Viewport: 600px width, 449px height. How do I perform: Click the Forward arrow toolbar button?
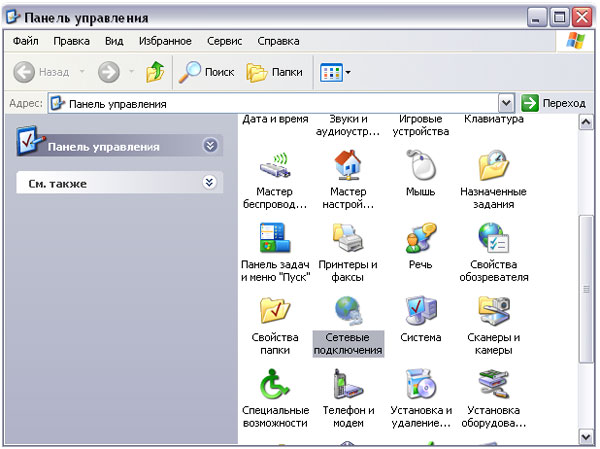(x=109, y=72)
